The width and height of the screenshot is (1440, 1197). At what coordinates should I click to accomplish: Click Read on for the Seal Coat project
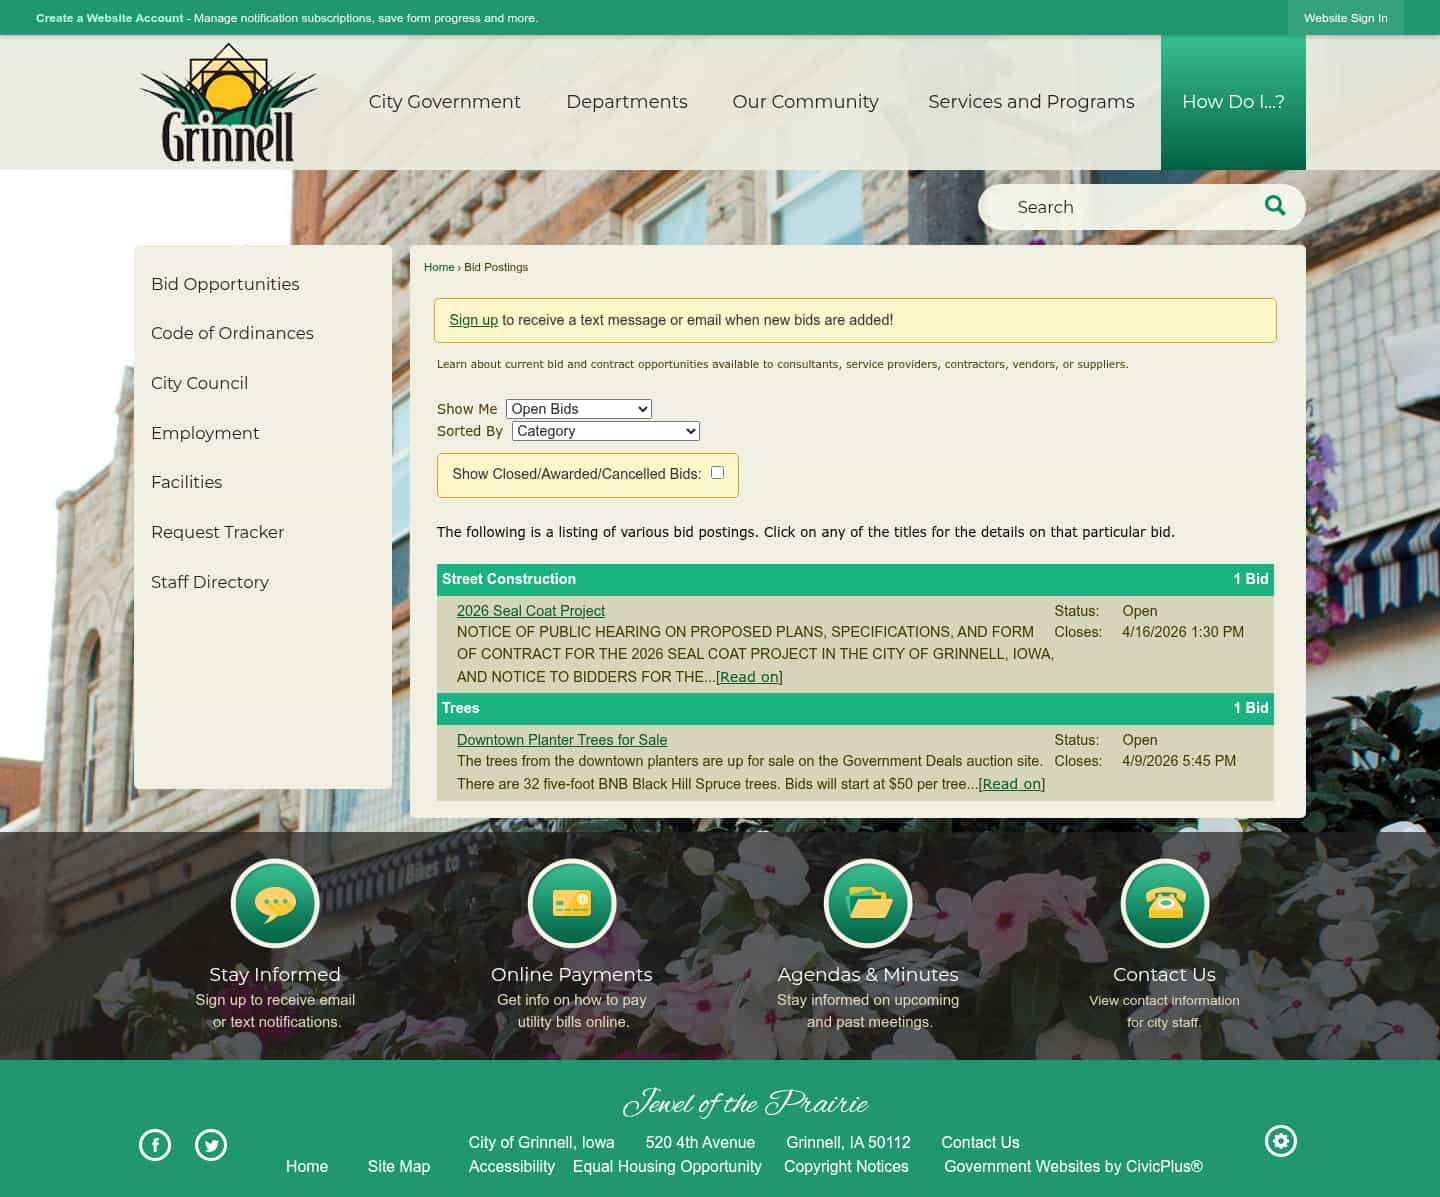pyautogui.click(x=748, y=676)
